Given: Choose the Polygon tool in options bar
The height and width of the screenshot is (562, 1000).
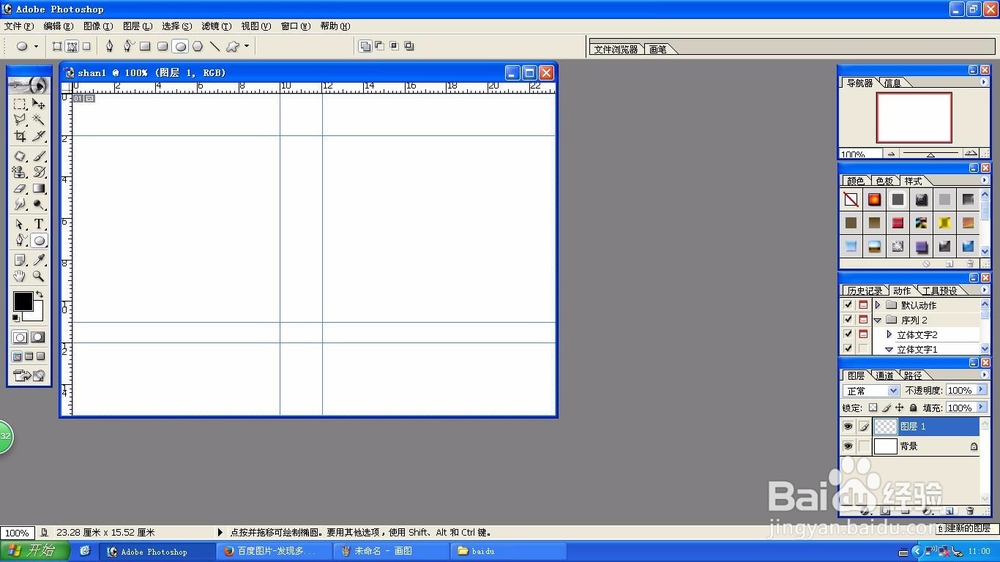Looking at the screenshot, I should (x=198, y=46).
